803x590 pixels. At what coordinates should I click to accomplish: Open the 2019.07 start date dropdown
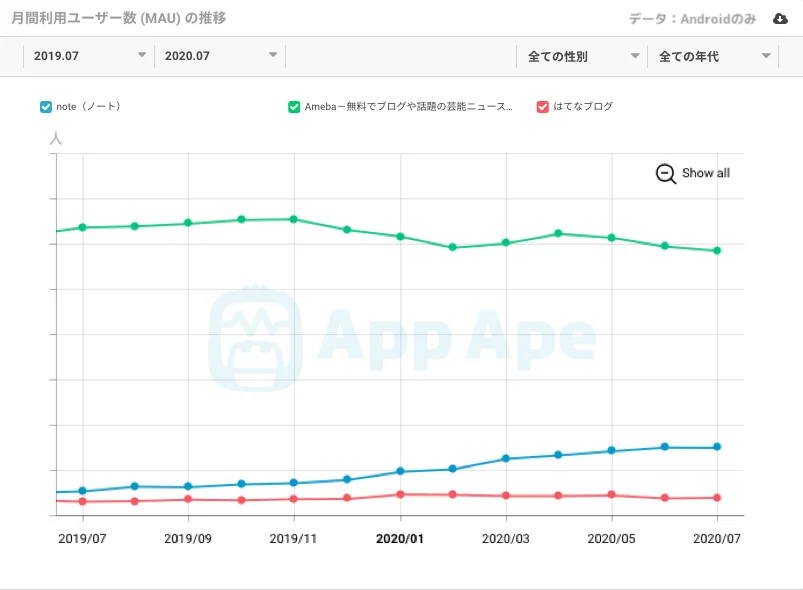[x=89, y=56]
